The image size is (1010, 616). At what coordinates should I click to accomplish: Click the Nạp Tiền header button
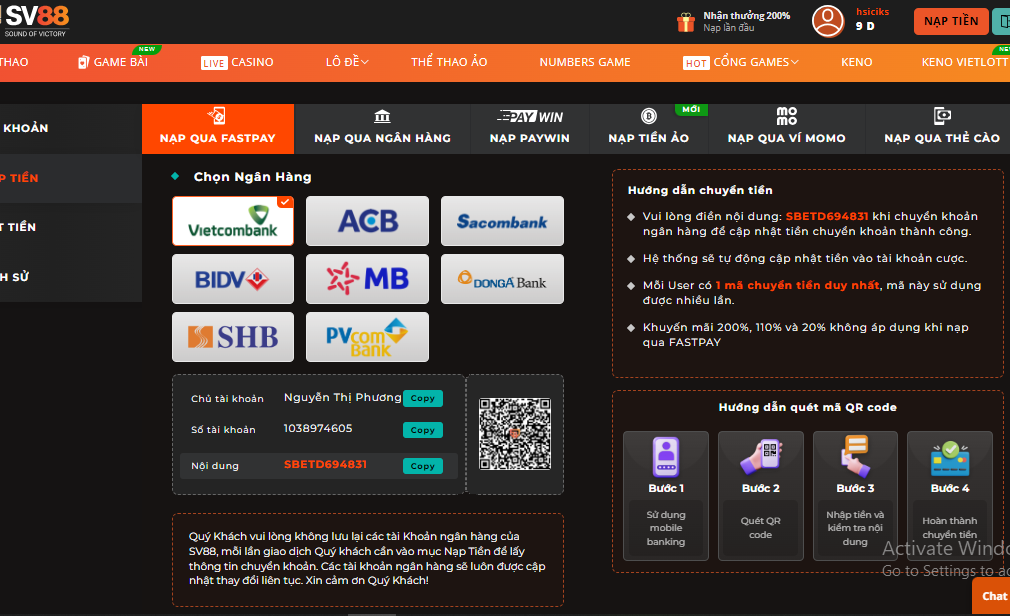[951, 21]
